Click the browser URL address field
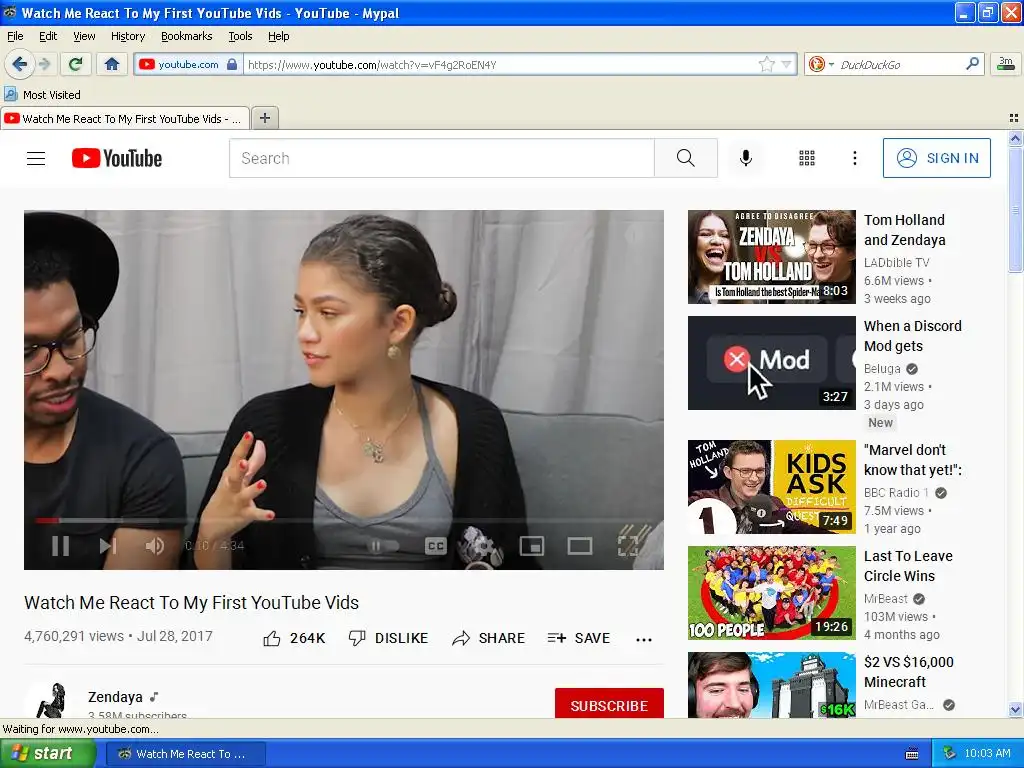The width and height of the screenshot is (1024, 768). tap(500, 64)
